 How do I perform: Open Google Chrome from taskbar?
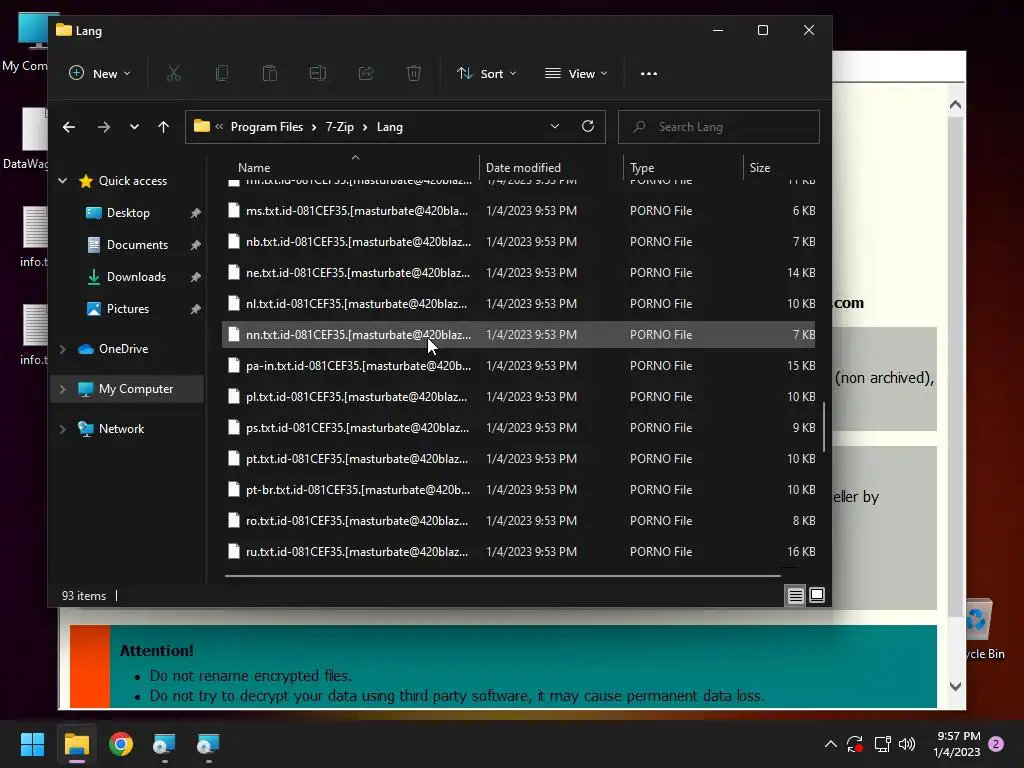click(x=121, y=744)
